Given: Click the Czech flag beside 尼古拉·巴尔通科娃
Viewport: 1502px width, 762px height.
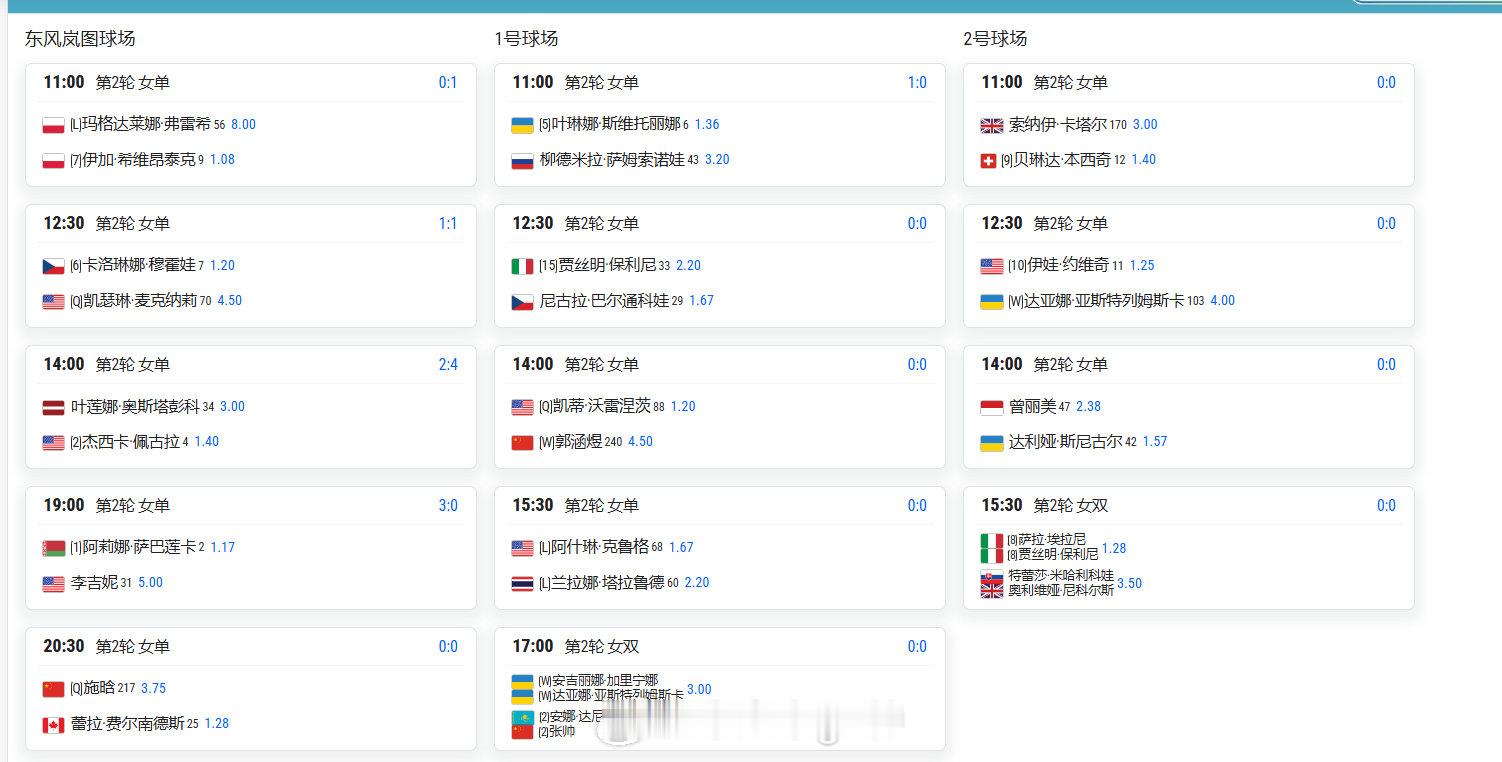Looking at the screenshot, I should tap(522, 301).
